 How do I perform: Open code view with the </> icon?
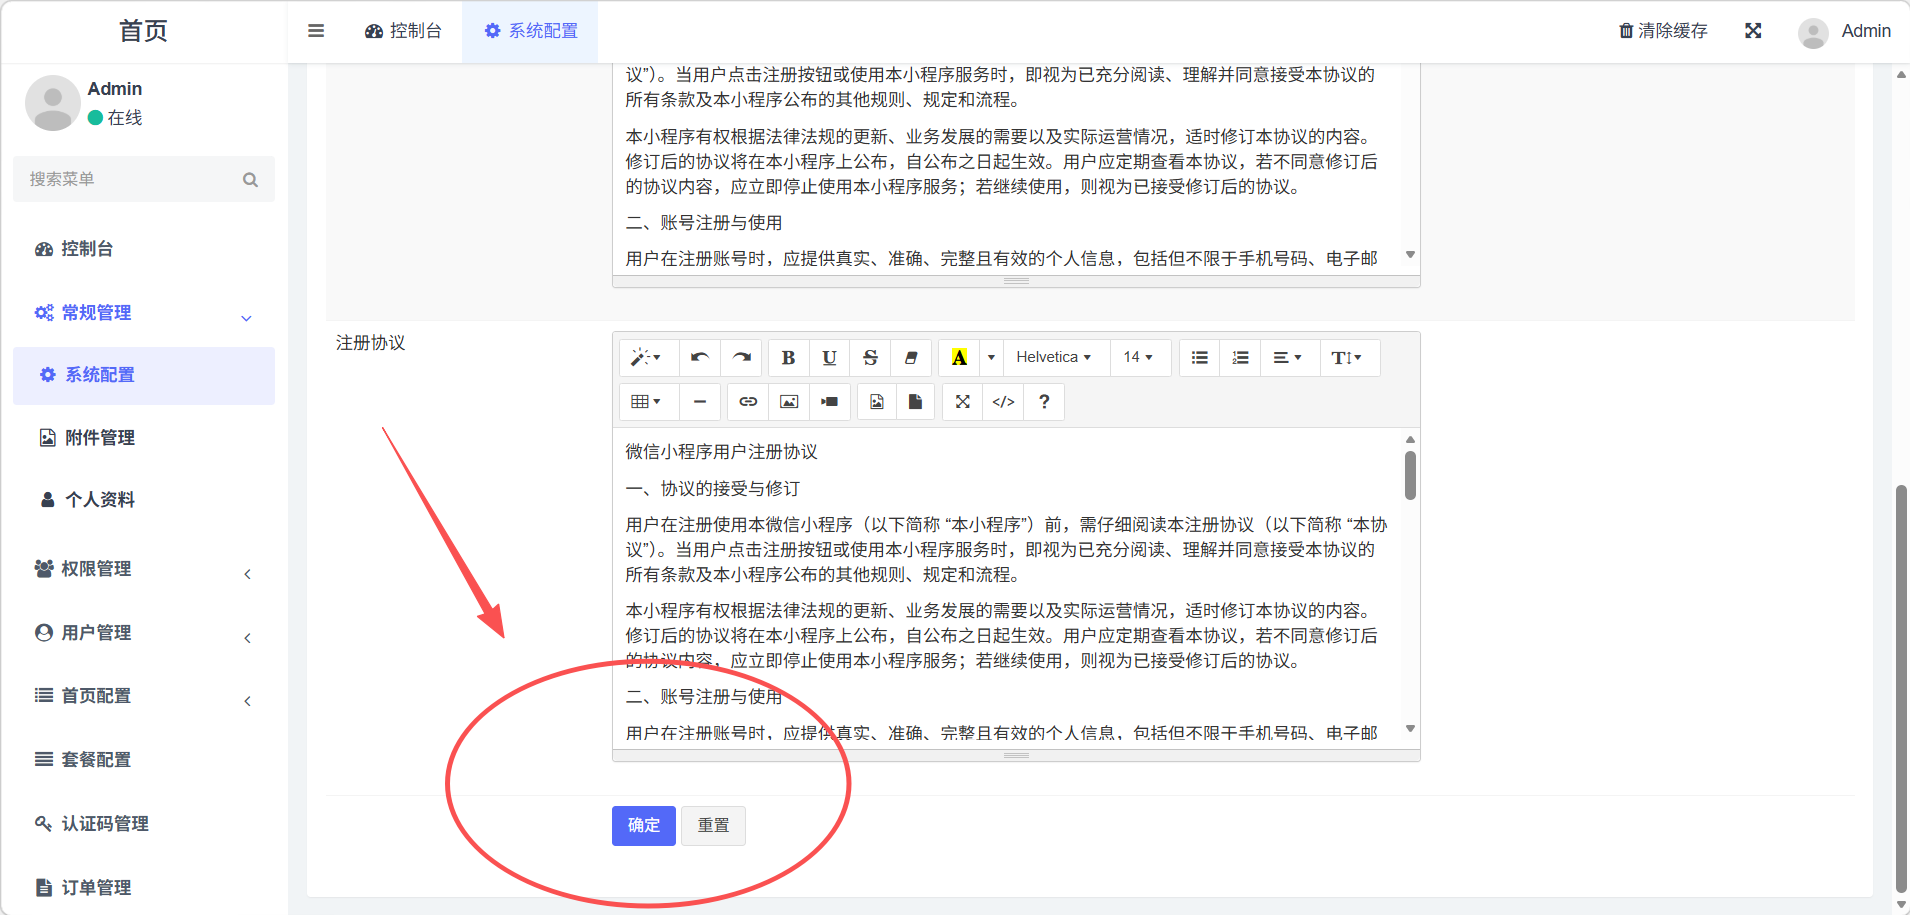pyautogui.click(x=1003, y=402)
